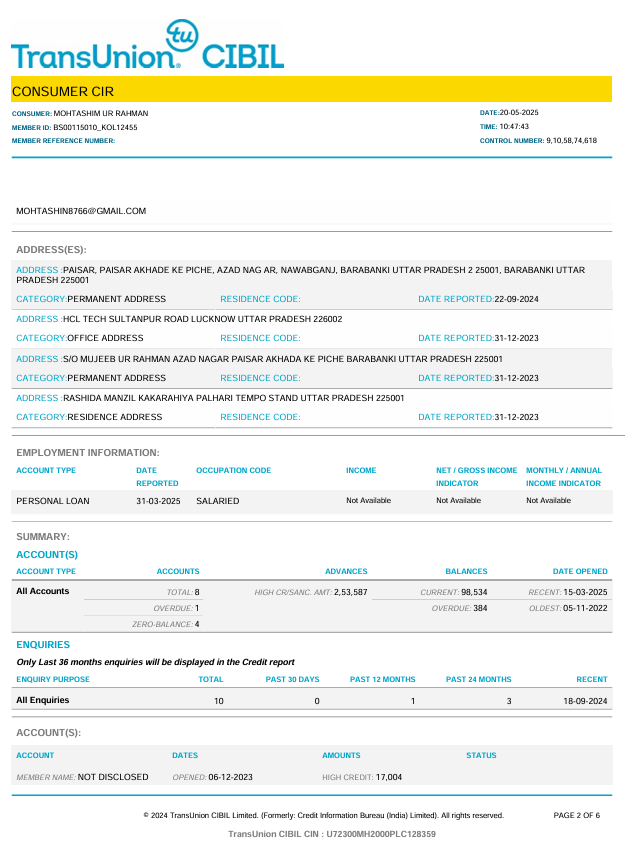Select consumer name MOHTASHIM UR RAHMAN

click(100, 113)
